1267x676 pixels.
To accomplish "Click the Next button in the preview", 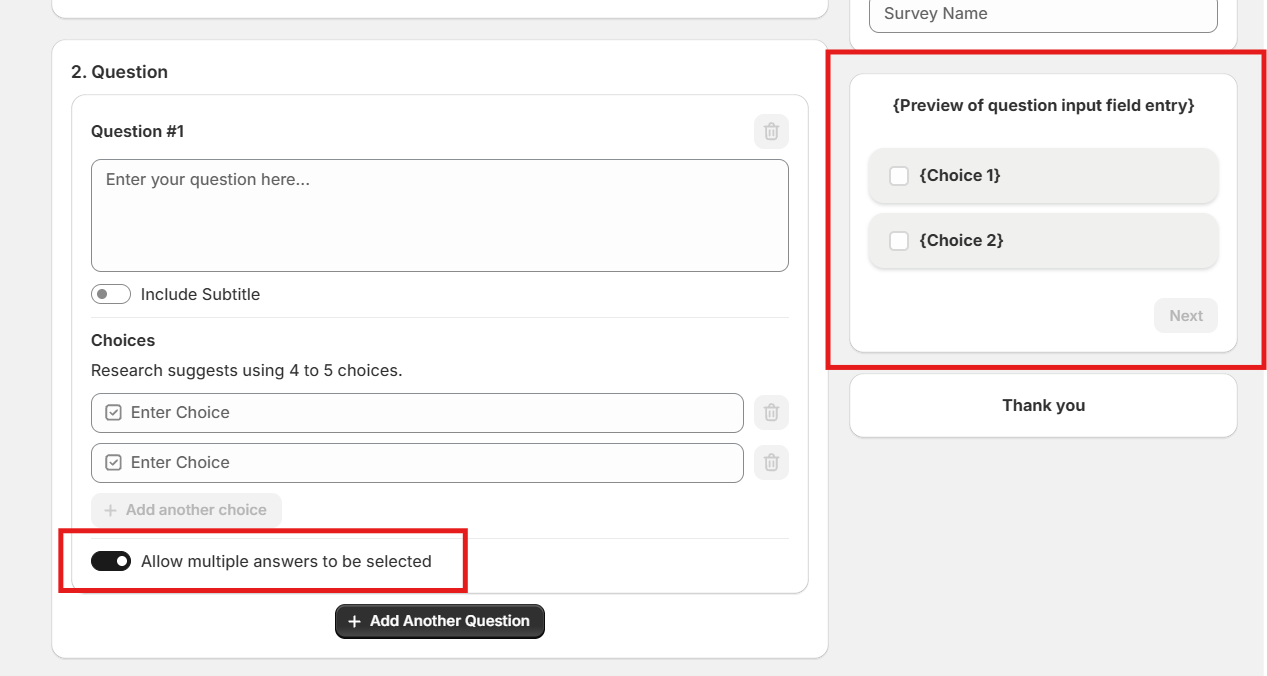I will click(1186, 316).
